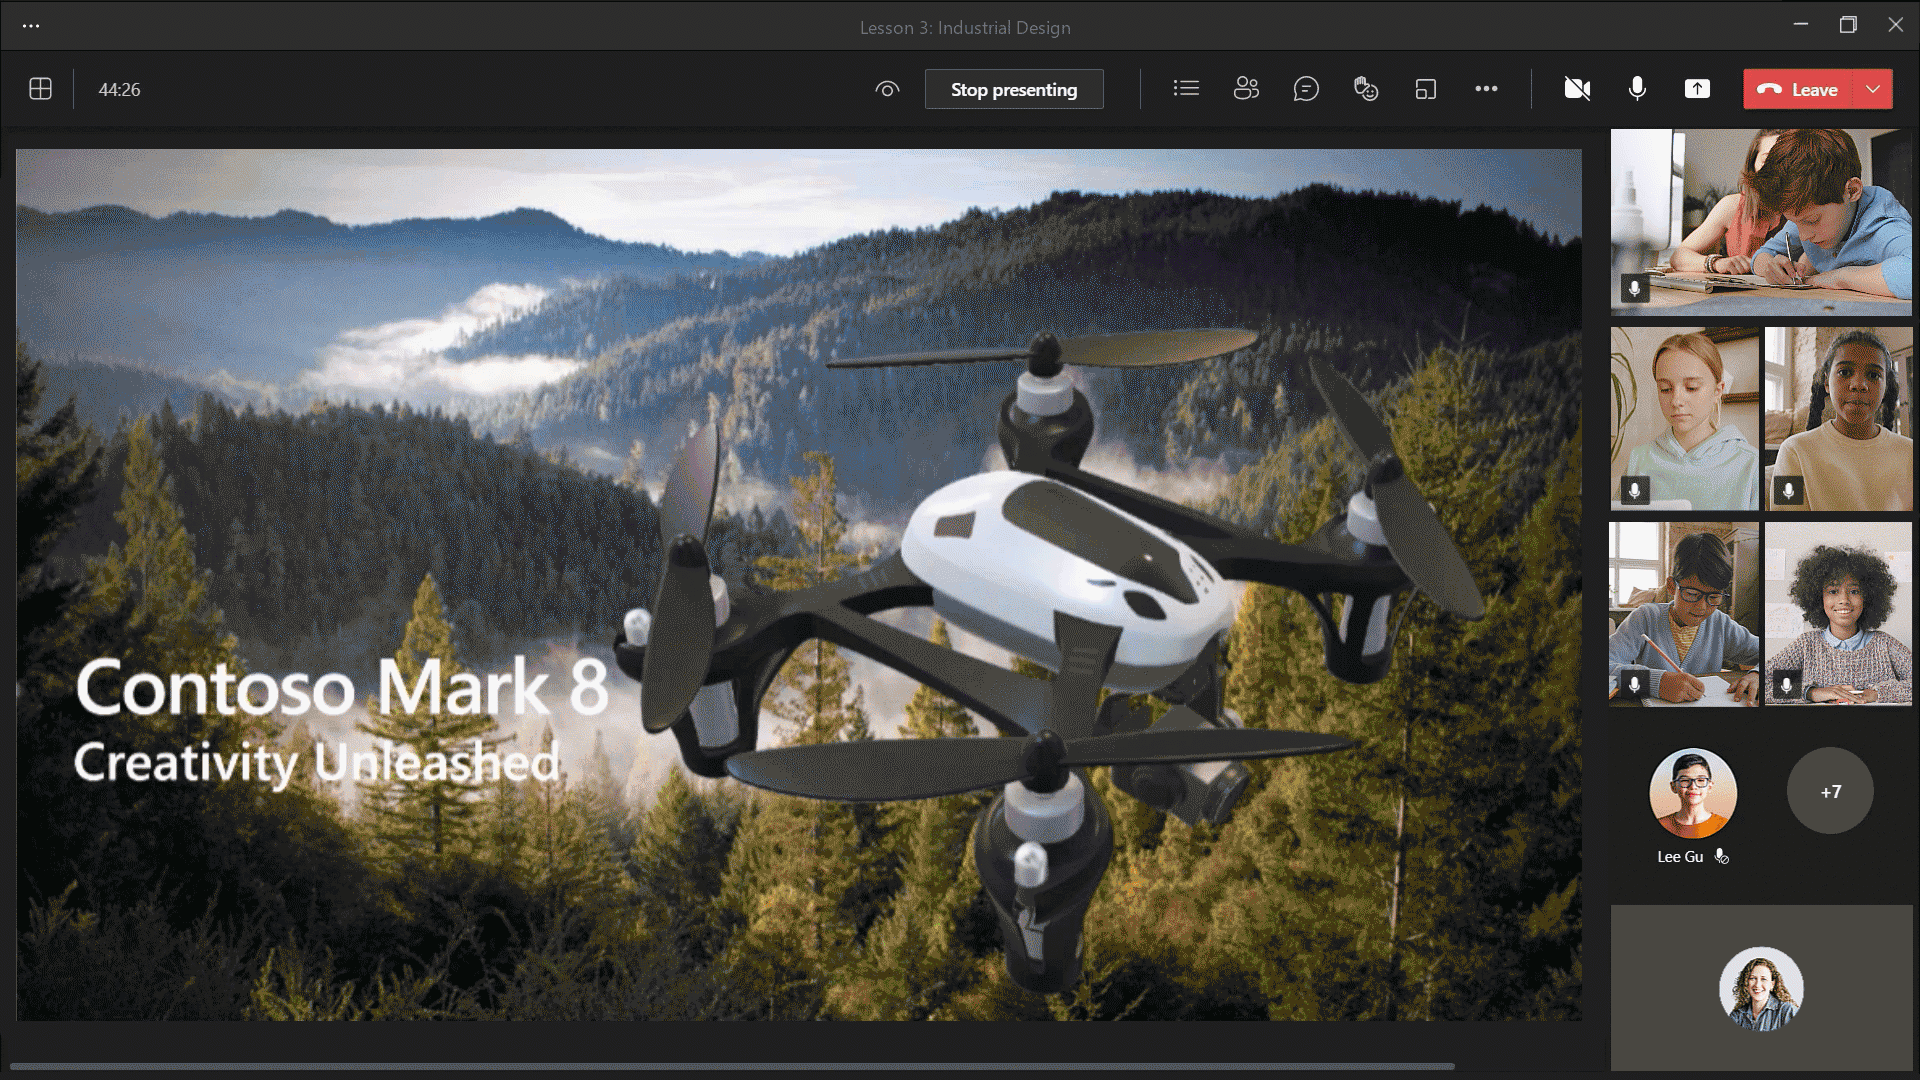
Task: Open raise hand reactions icon
Action: tap(1366, 89)
